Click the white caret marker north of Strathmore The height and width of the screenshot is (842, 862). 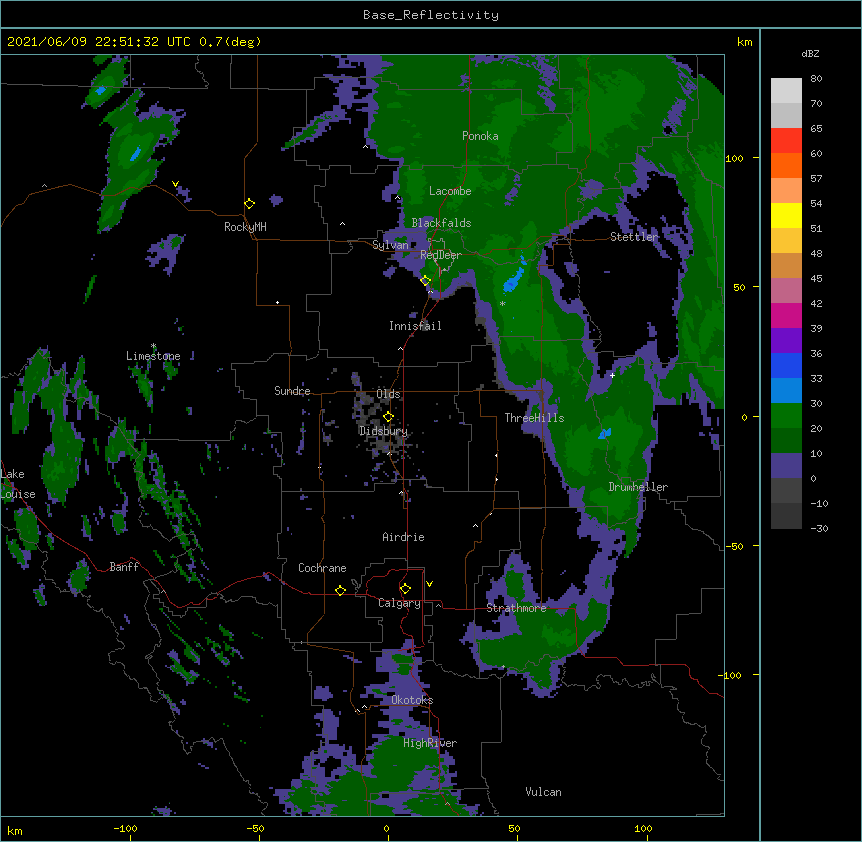point(476,526)
